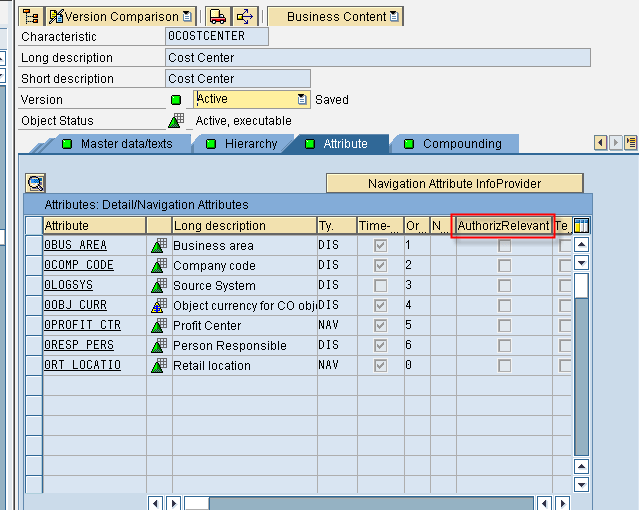Viewport: 639px width, 510px height.
Task: Click Profit Center status icon
Action: 159,325
